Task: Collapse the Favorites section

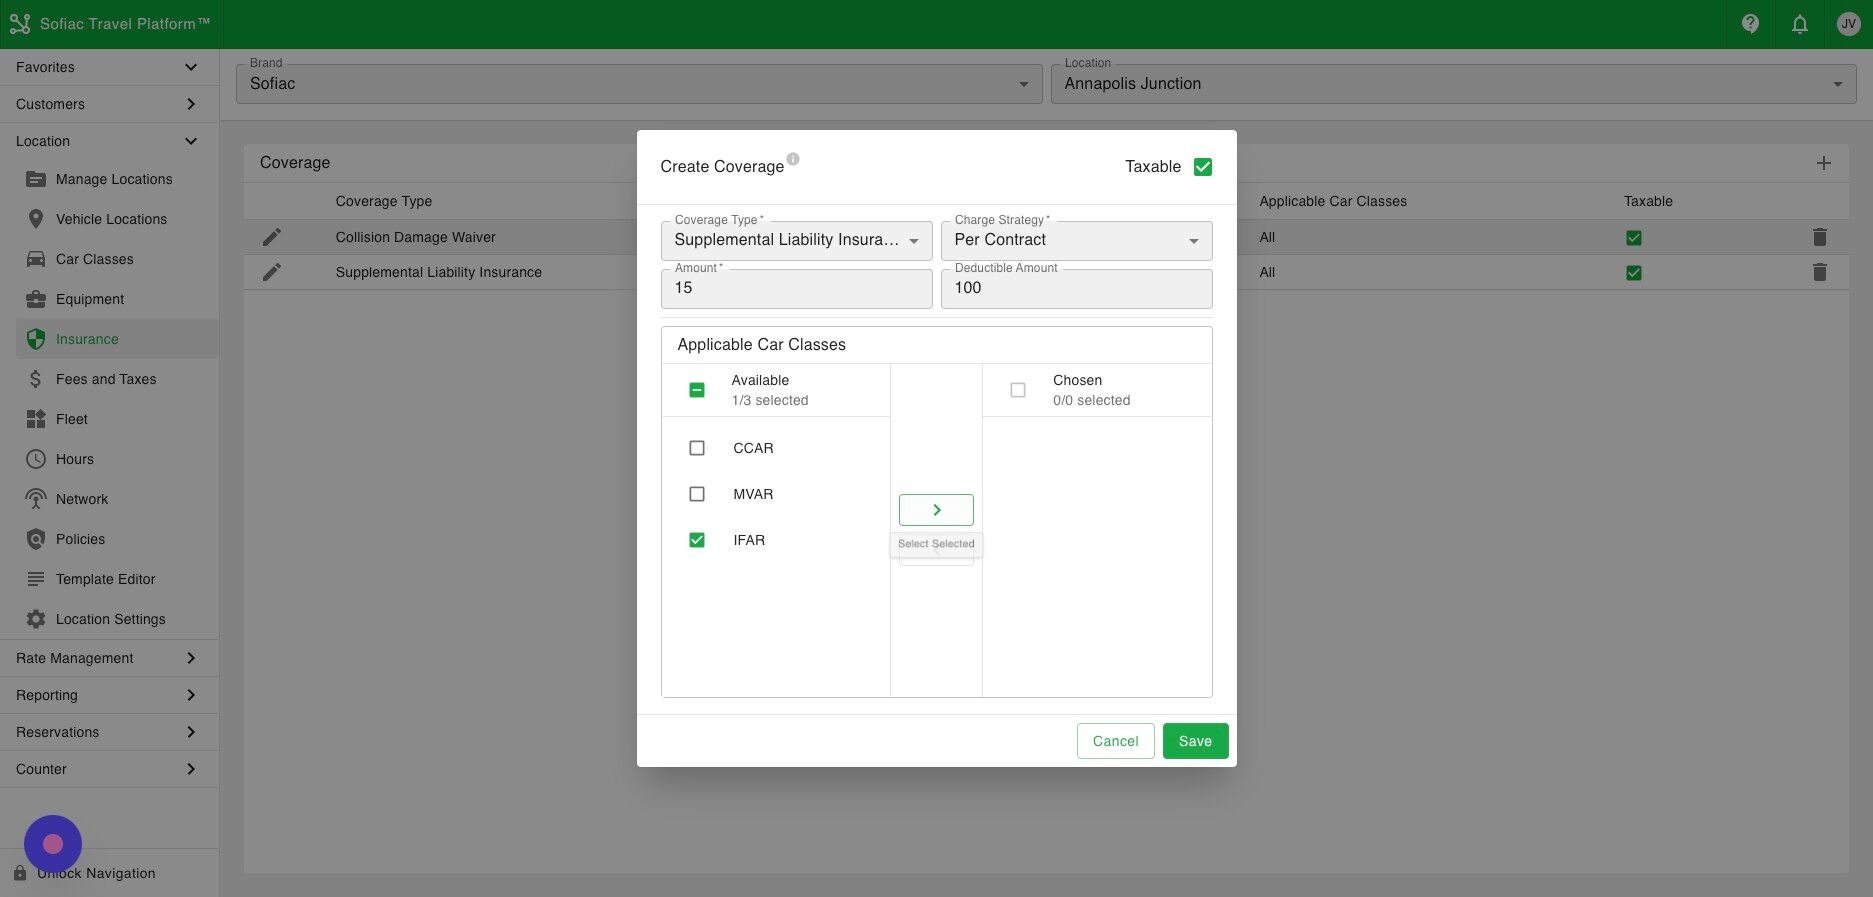Action: pos(109,67)
